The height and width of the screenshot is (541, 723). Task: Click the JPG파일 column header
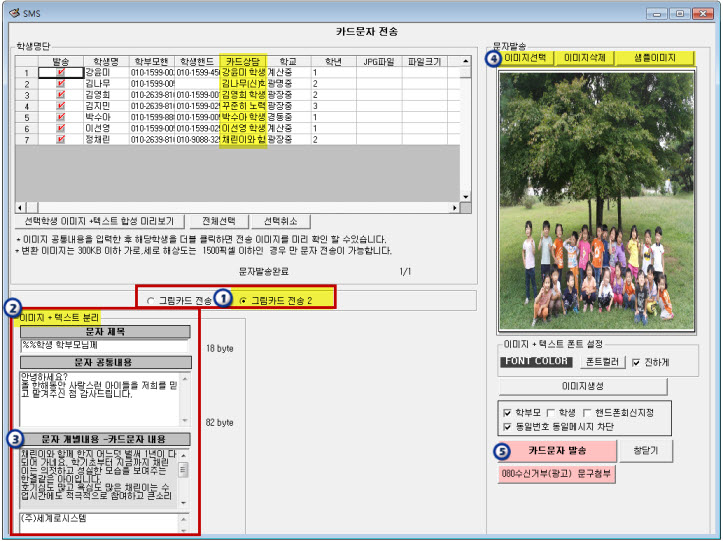click(x=379, y=61)
